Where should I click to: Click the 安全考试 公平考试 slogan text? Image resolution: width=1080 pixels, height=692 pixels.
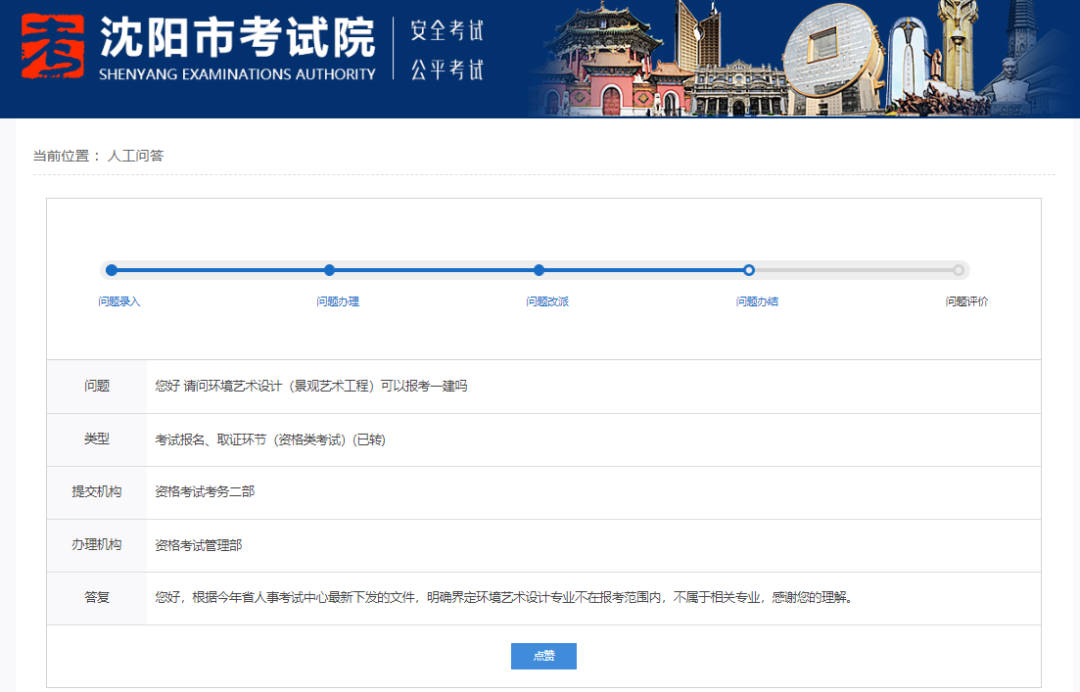447,49
